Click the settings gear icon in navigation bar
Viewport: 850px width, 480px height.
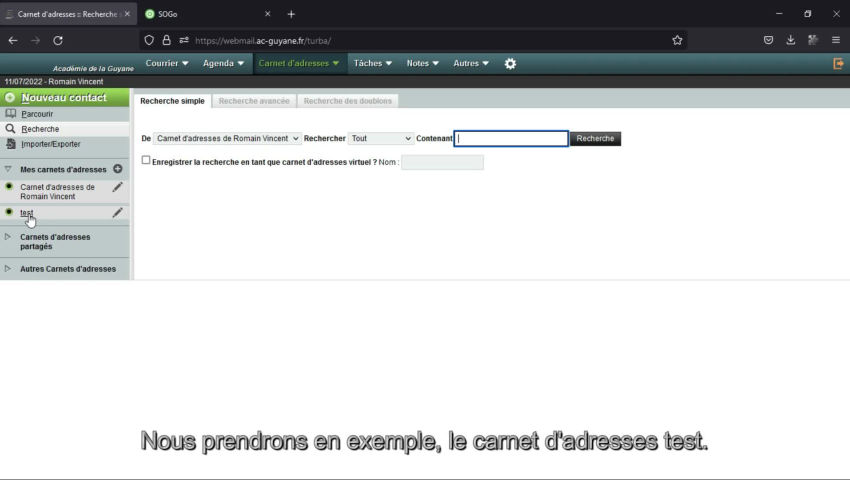(510, 63)
